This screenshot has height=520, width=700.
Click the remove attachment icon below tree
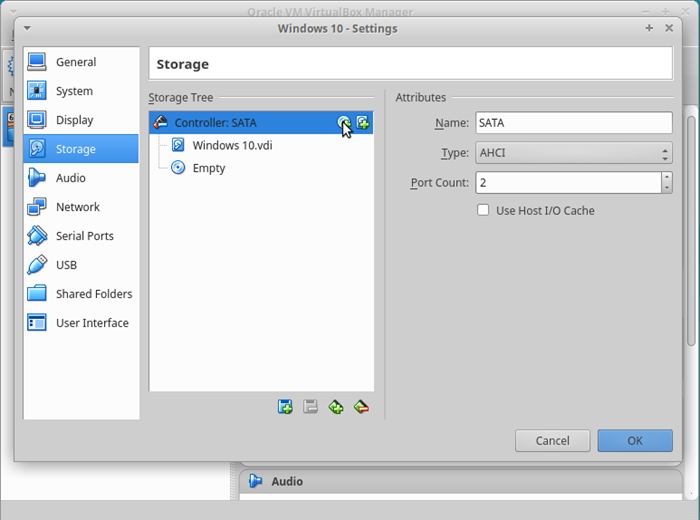[x=310, y=407]
